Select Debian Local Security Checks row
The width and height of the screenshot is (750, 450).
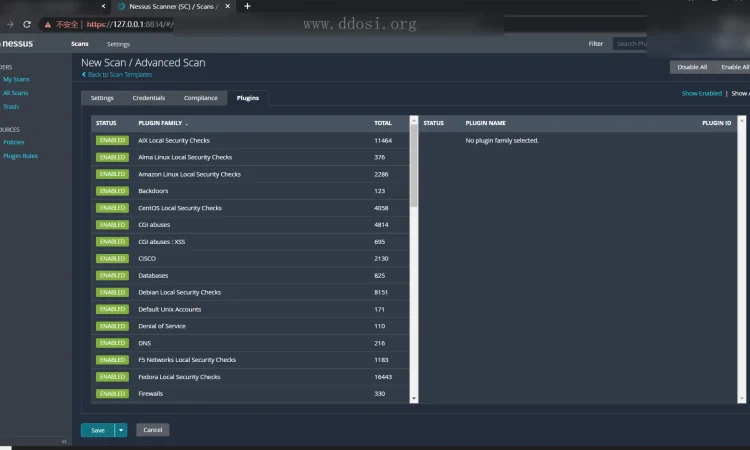(x=250, y=292)
